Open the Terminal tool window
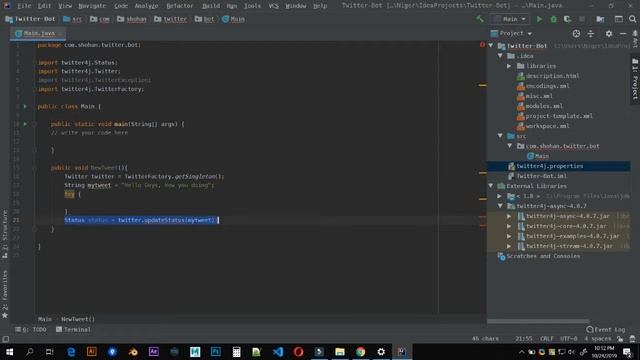Screen dimensions: 640x360 click(x=73, y=329)
